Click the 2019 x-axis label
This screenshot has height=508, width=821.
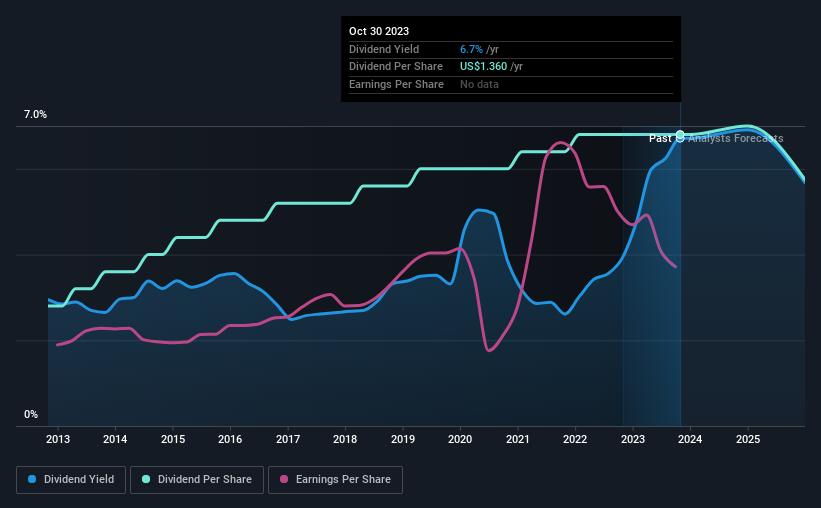403,439
